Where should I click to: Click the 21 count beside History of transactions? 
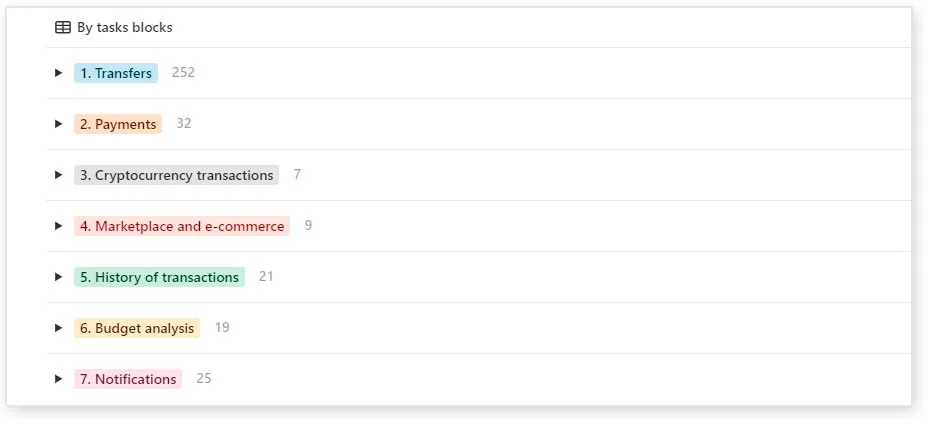266,277
